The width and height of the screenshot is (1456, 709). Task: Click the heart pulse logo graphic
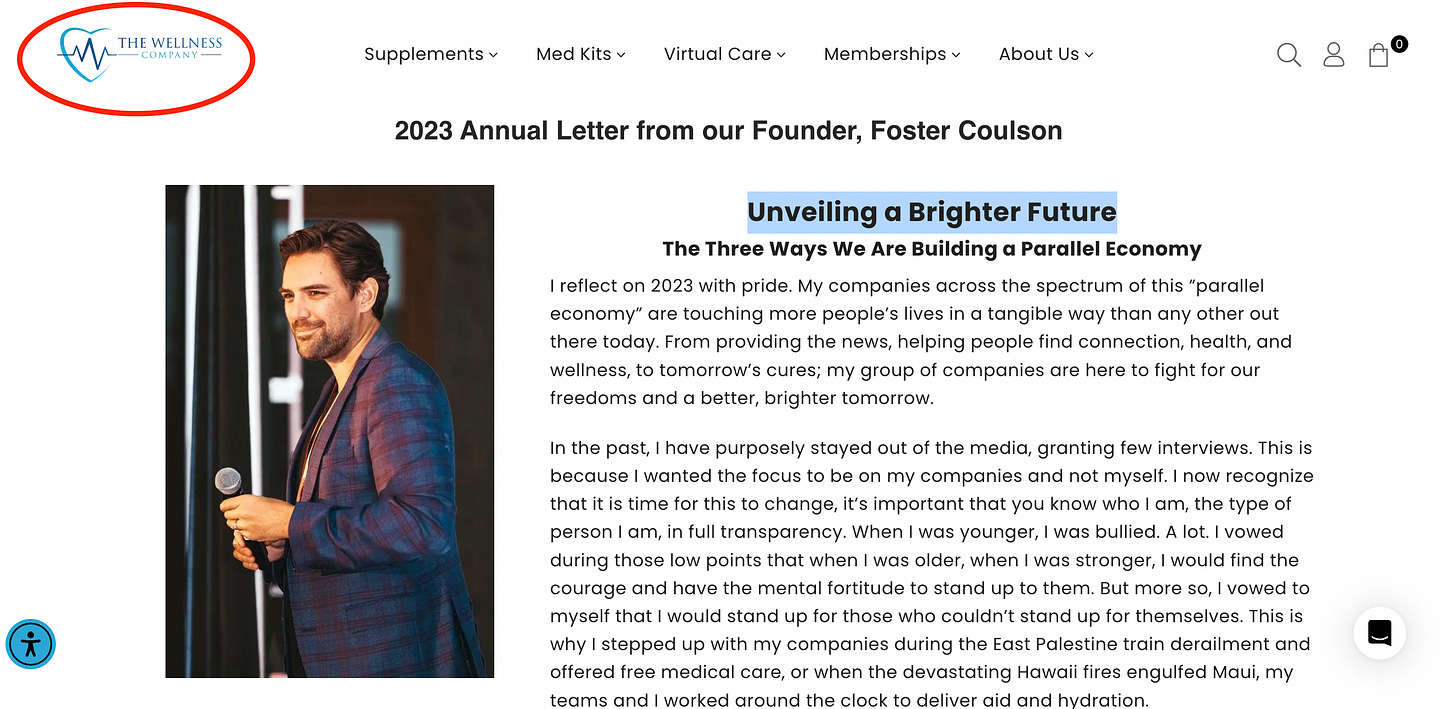(x=87, y=54)
